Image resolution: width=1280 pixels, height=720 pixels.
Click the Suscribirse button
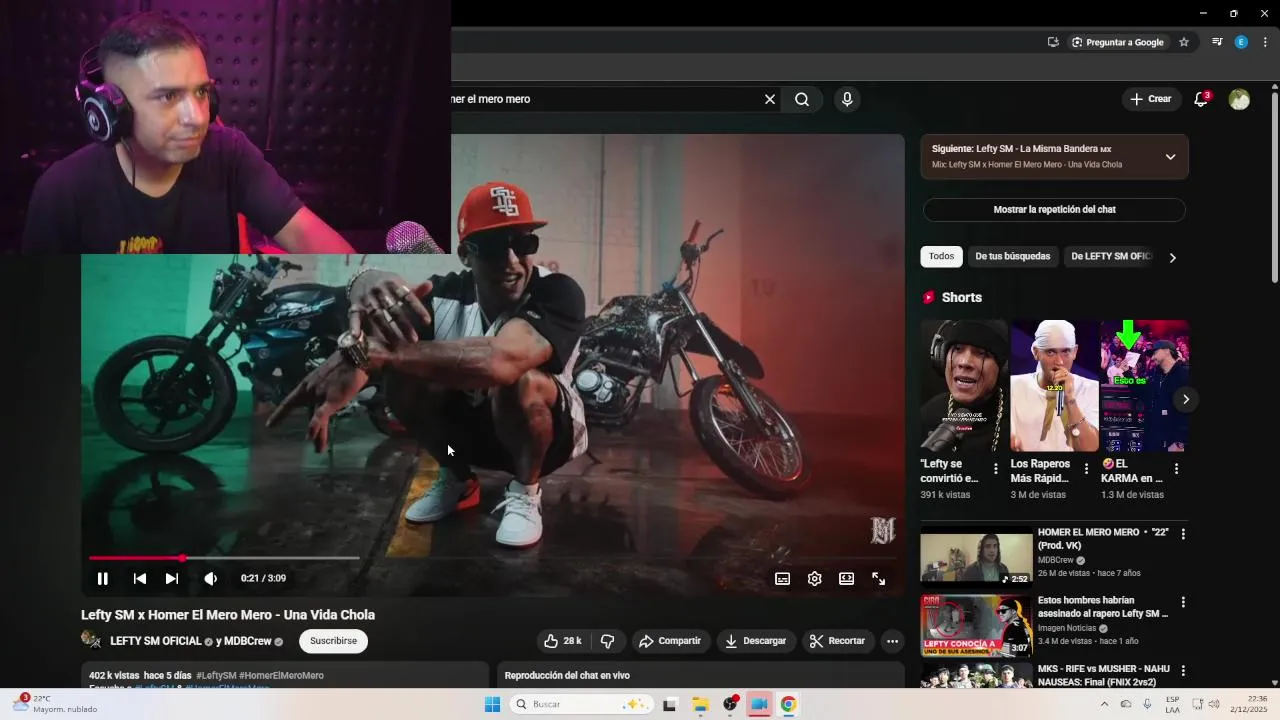[x=333, y=641]
